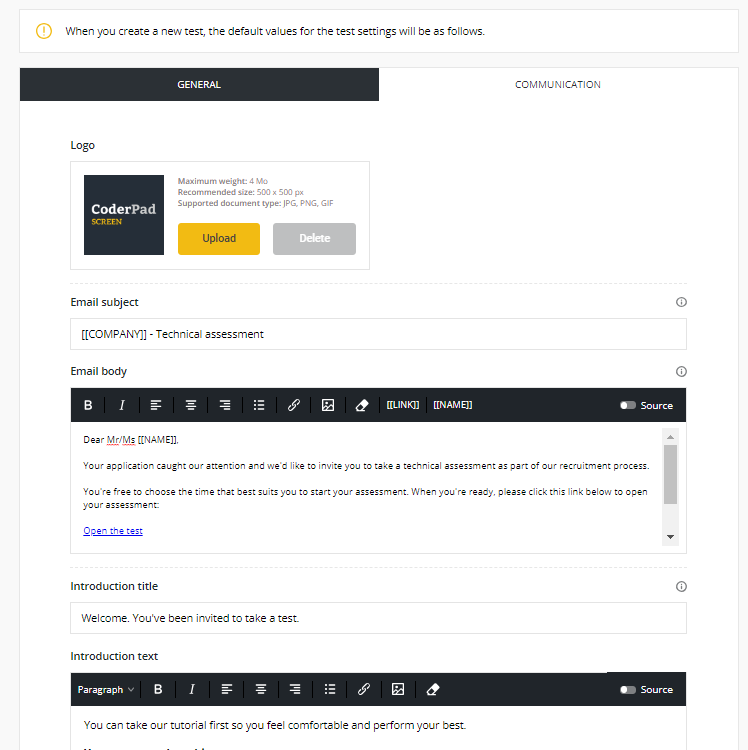Image resolution: width=748 pixels, height=750 pixels.
Task: Click insert link icon in Email body toolbar
Action: 294,405
